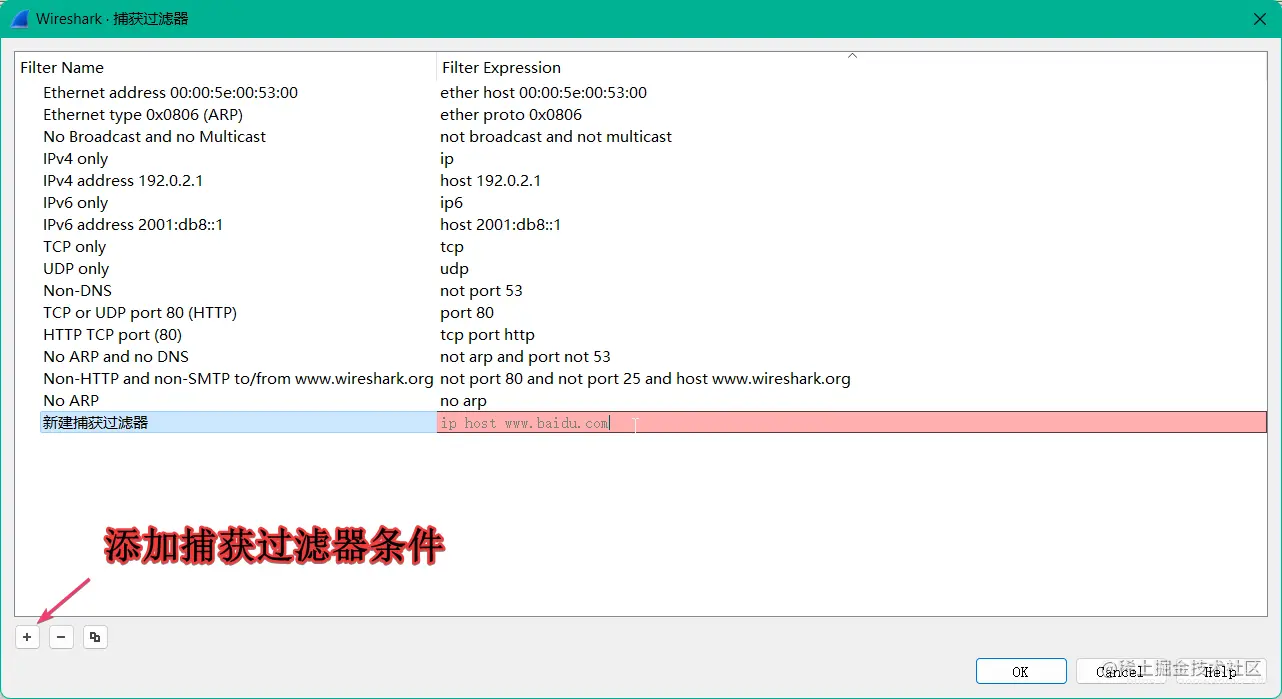The image size is (1282, 699).
Task: Select the IPv4 address 192.0.2.1 filter name
Action: [123, 181]
